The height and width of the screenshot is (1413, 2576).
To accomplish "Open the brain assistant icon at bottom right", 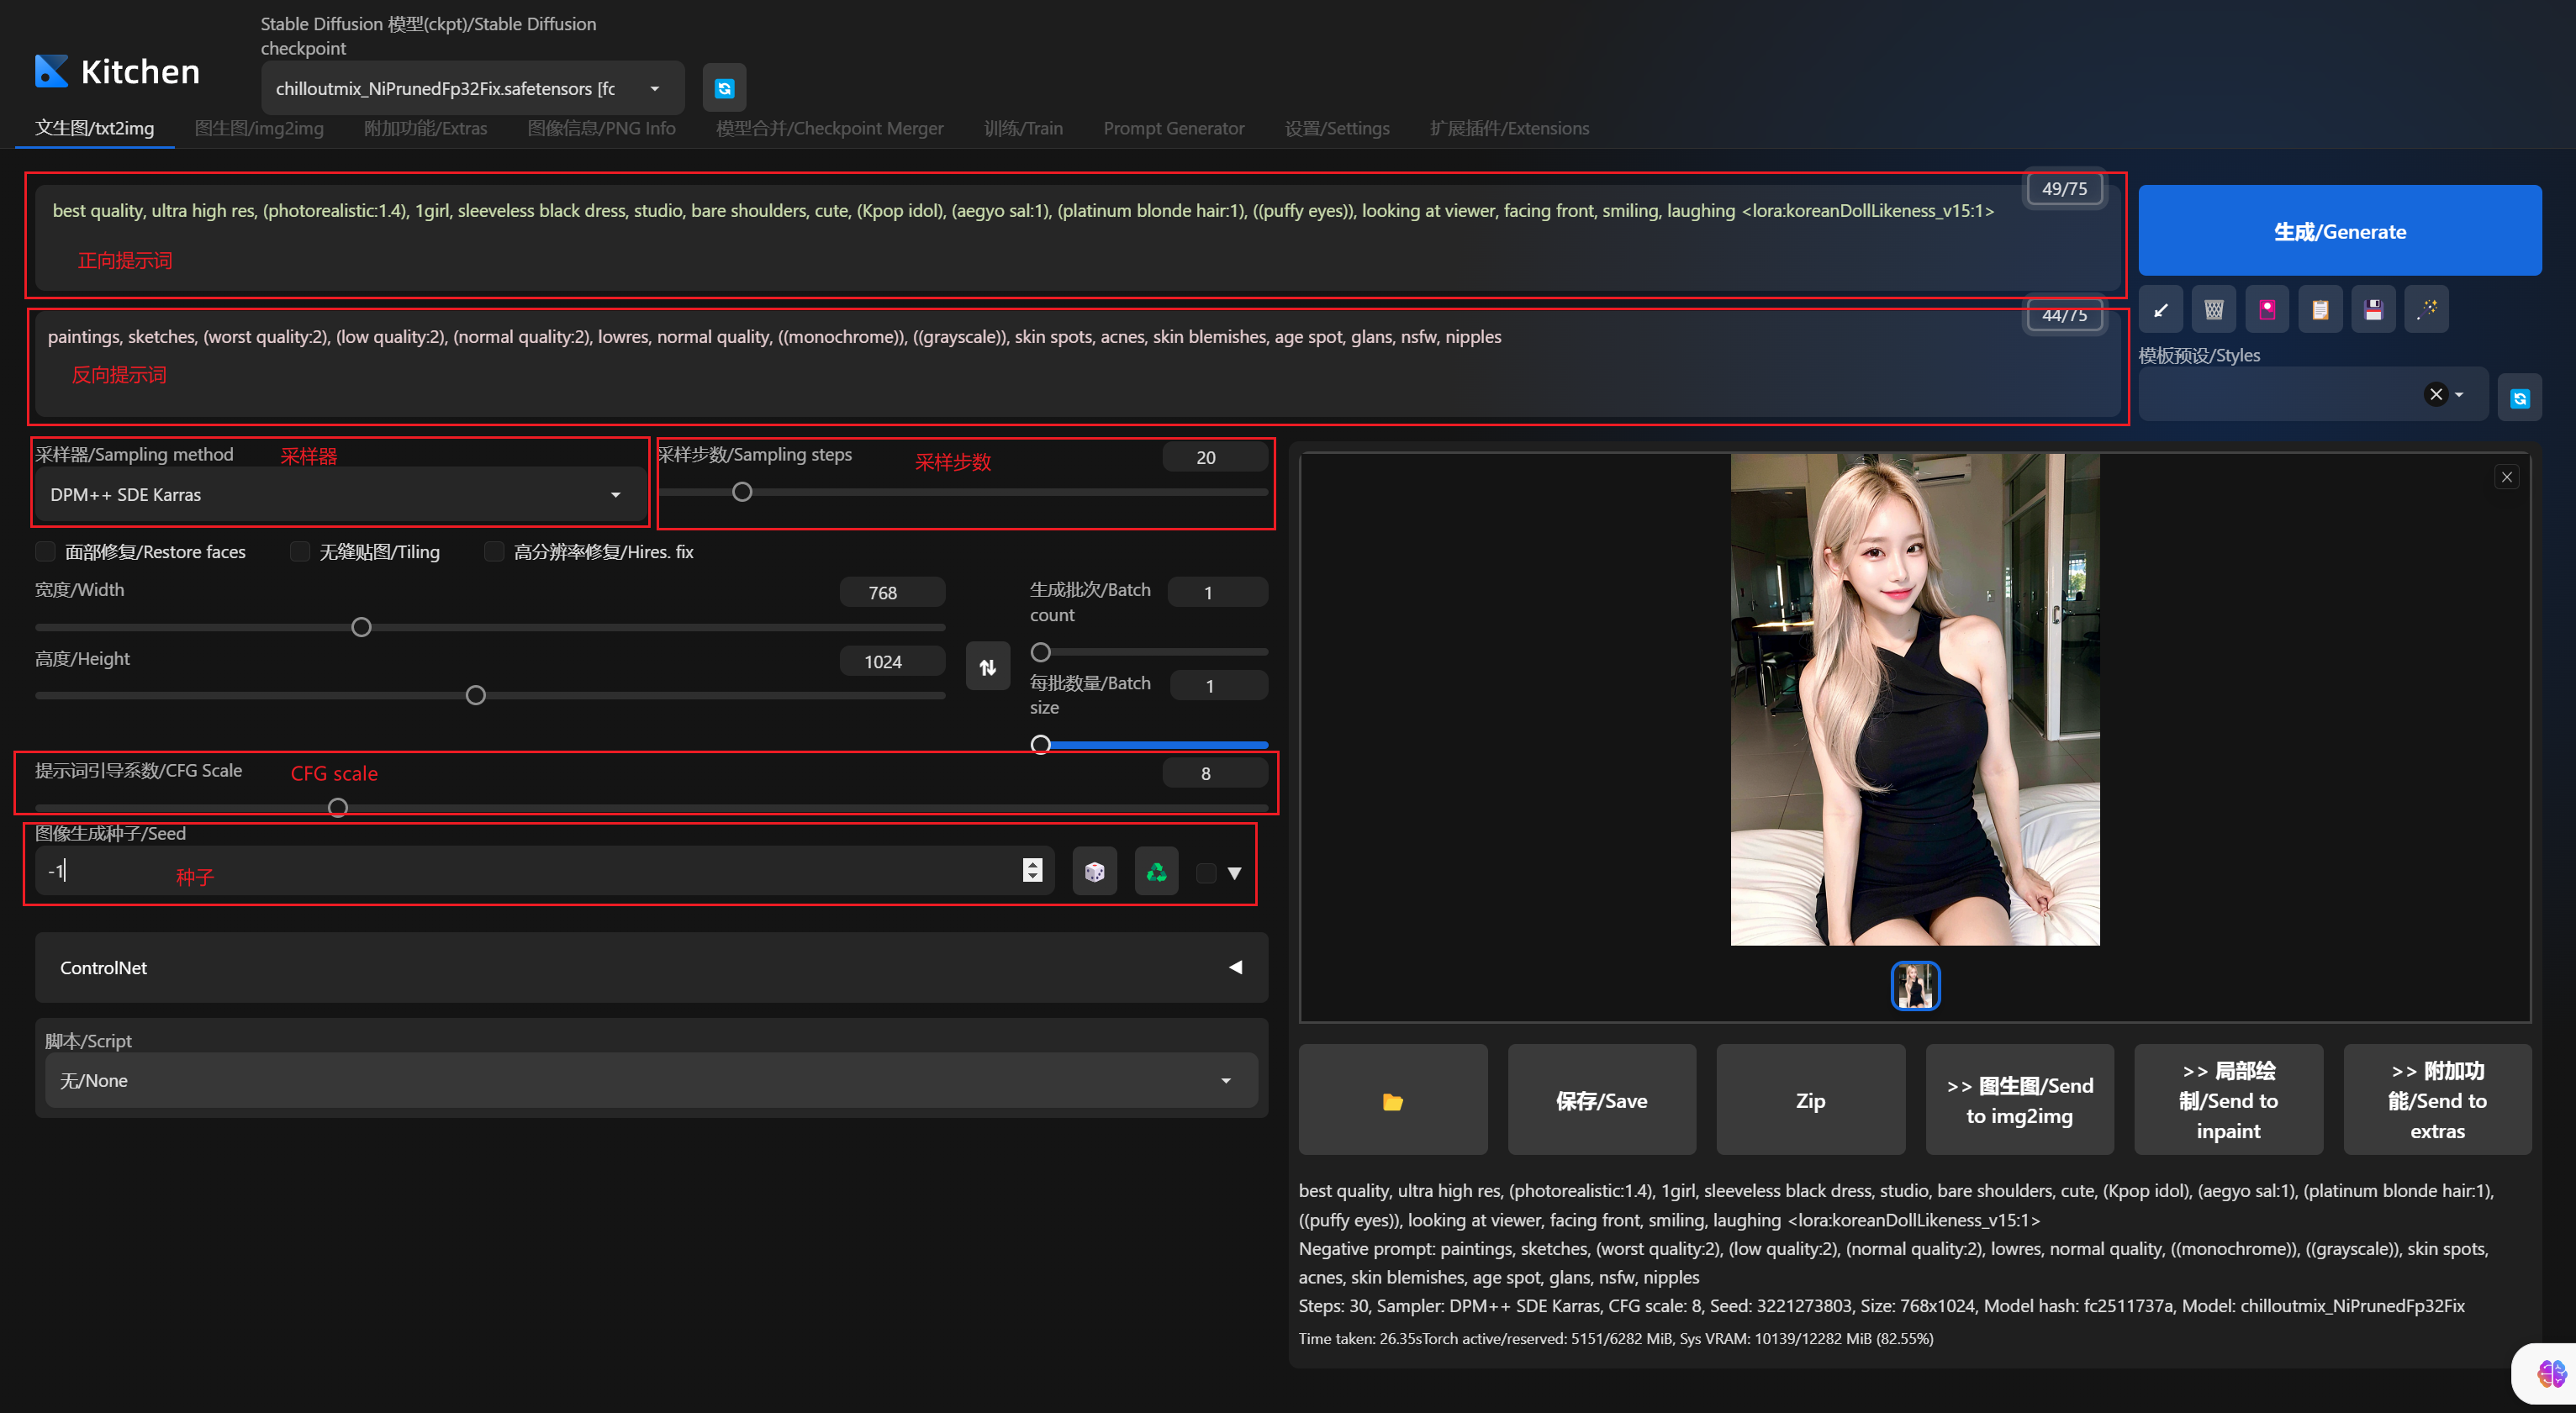I will [2551, 1373].
